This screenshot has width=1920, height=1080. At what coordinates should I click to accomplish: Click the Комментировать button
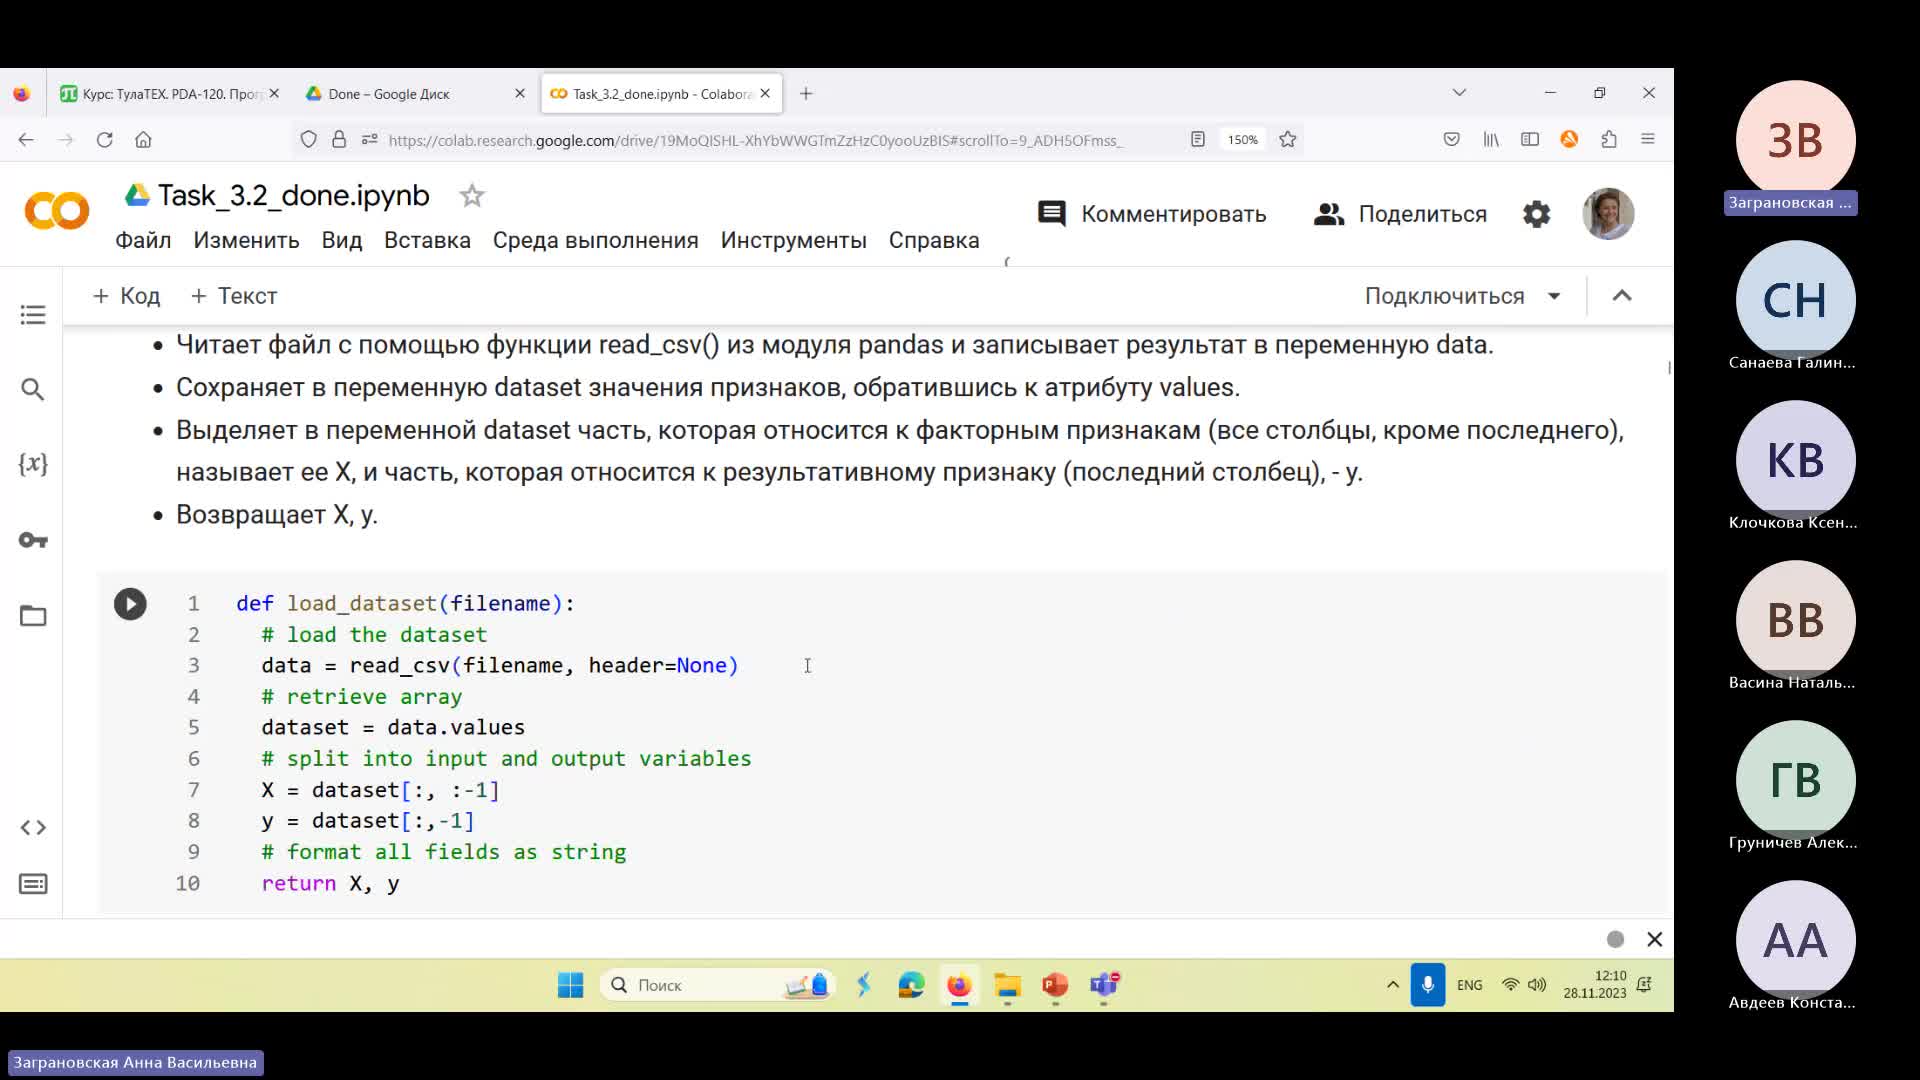click(1152, 214)
